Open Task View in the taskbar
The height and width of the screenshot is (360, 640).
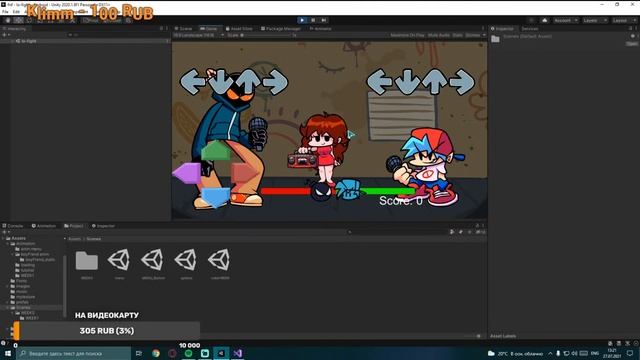[139, 353]
